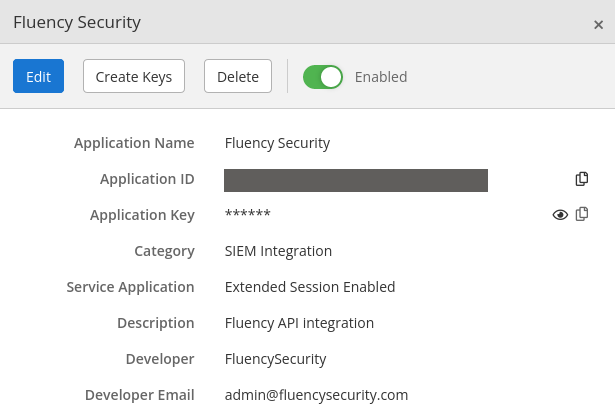Click the 'Fluency Security' dialog title
Image resolution: width=615 pixels, height=415 pixels.
[x=77, y=22]
